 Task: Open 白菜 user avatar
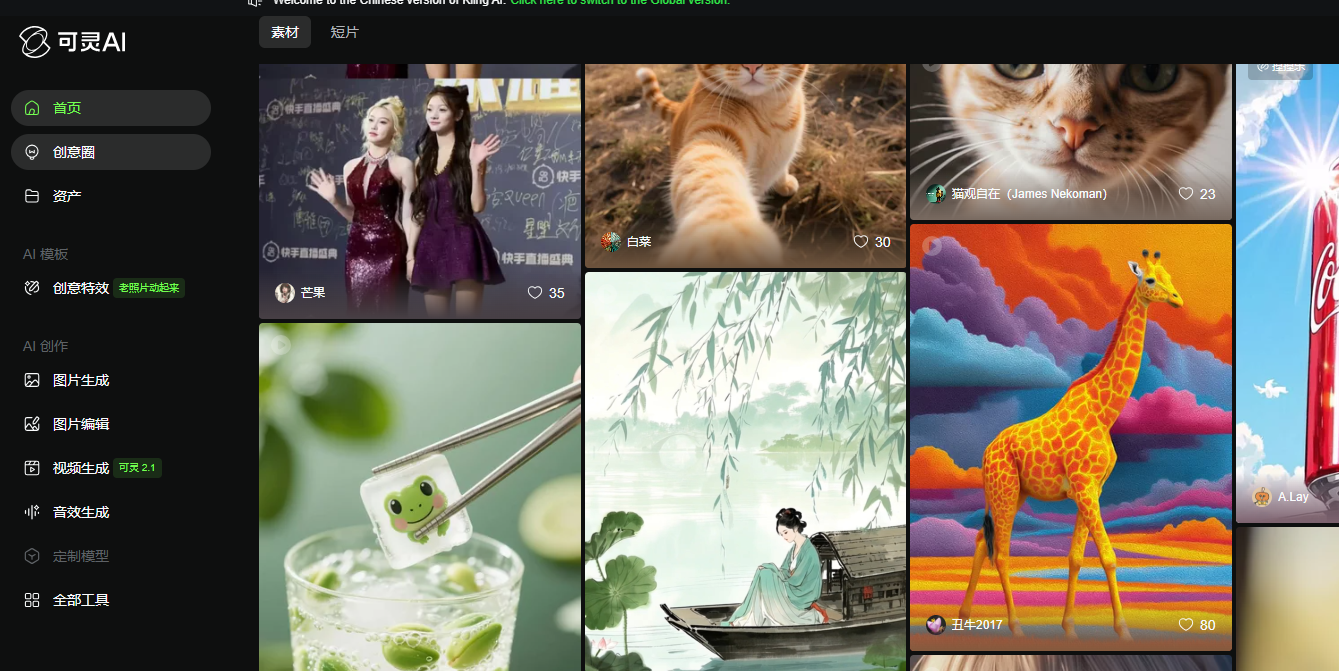pos(611,242)
